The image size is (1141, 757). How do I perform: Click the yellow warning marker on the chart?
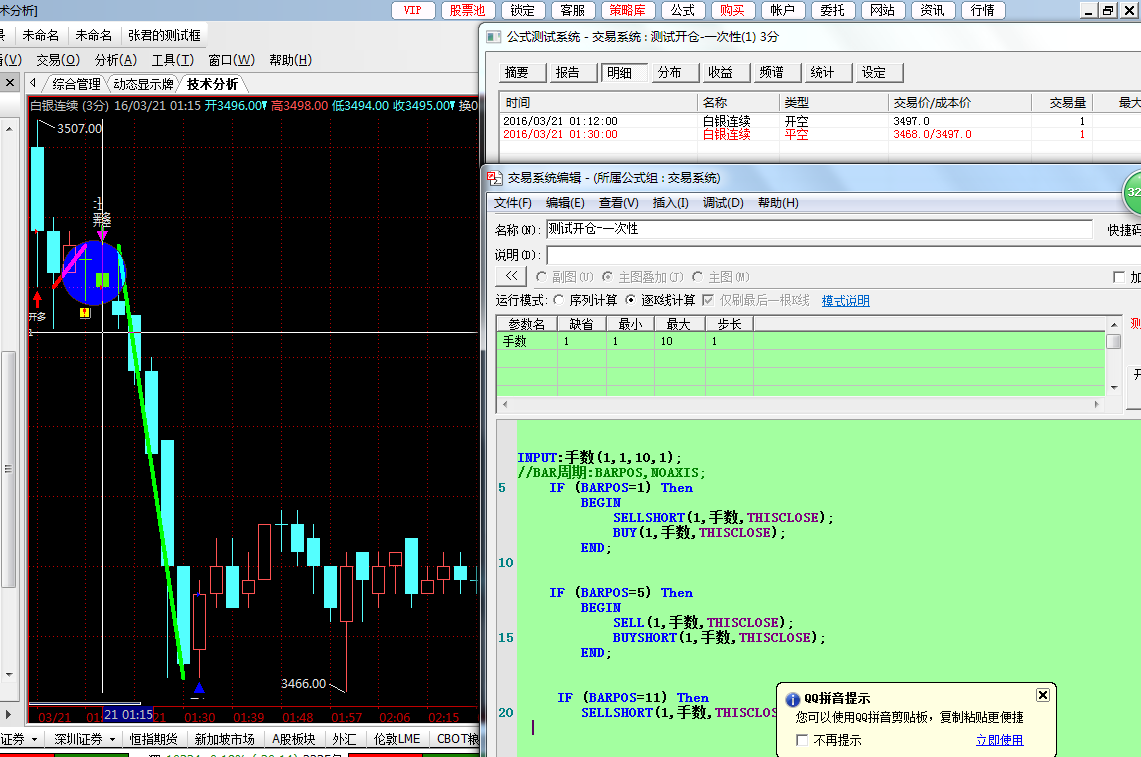85,313
